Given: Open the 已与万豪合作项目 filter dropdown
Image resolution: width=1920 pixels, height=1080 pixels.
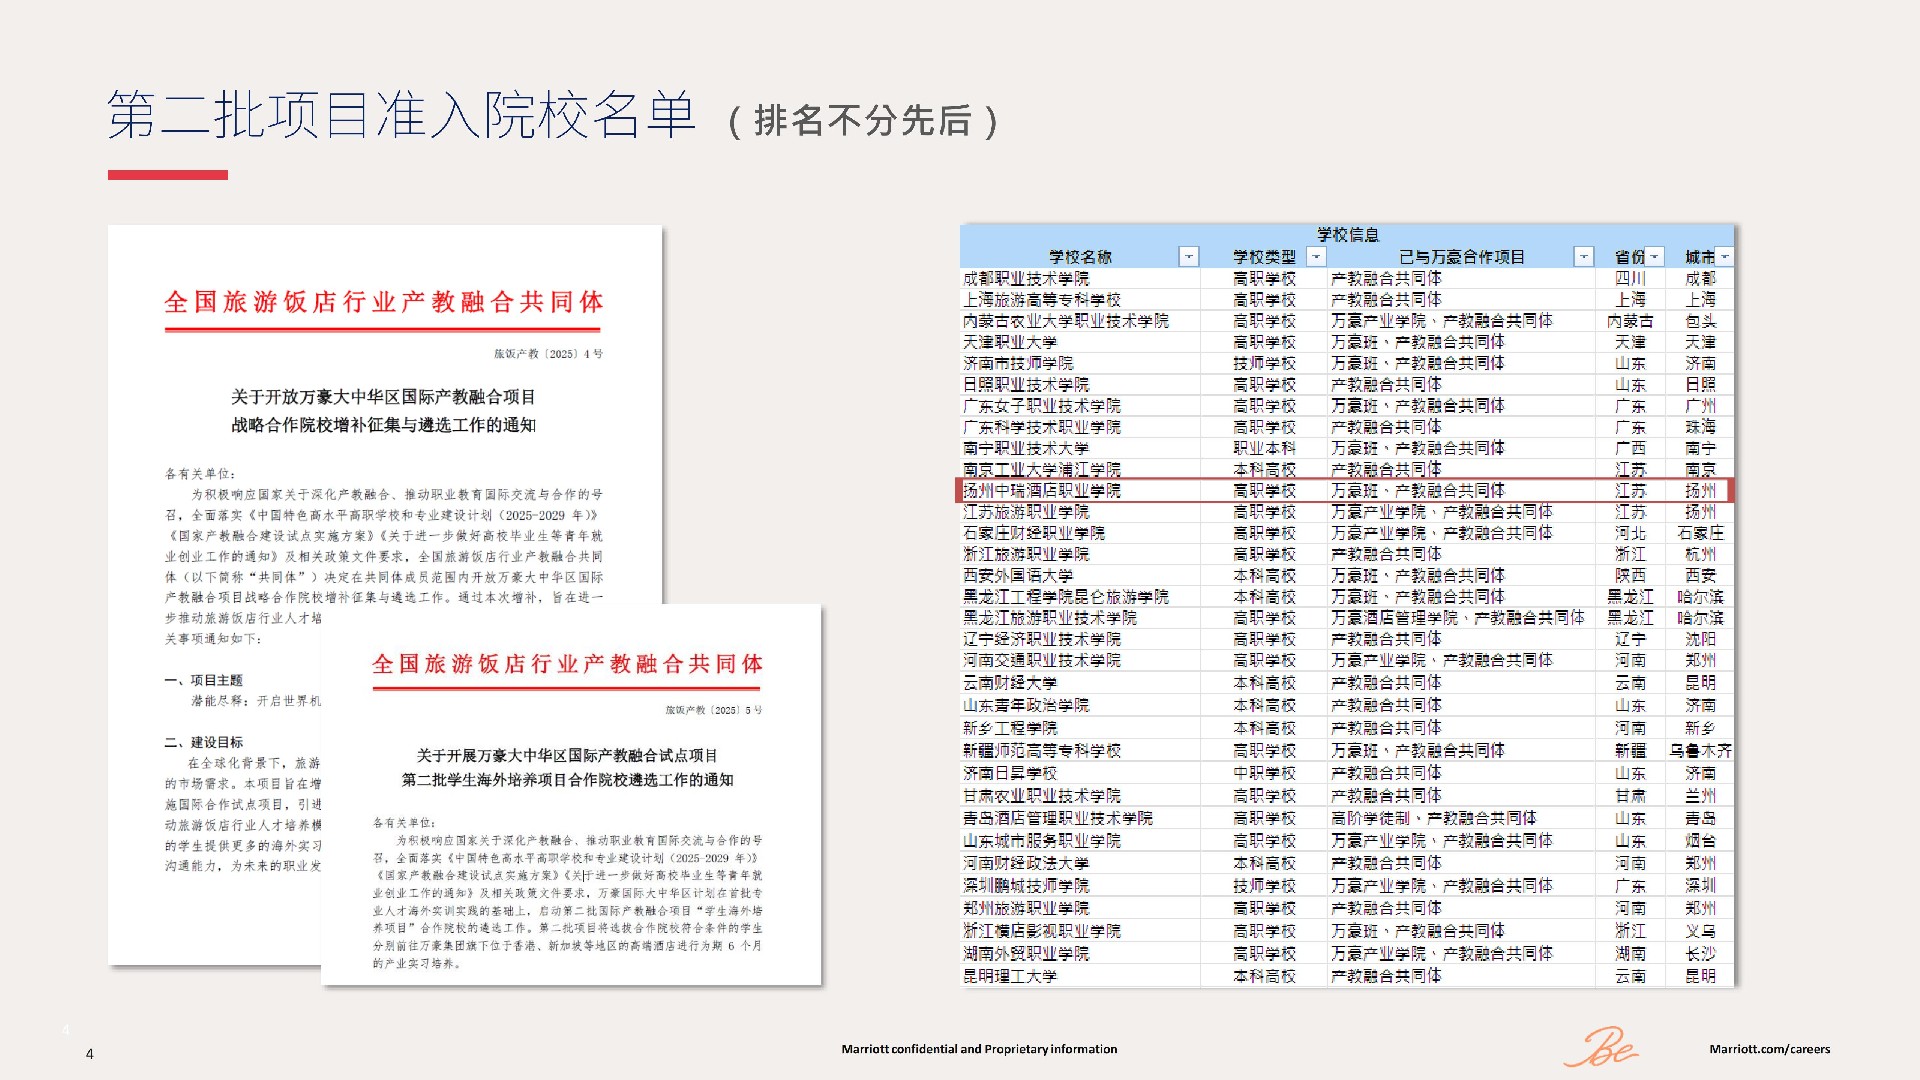Looking at the screenshot, I should click(x=1583, y=257).
